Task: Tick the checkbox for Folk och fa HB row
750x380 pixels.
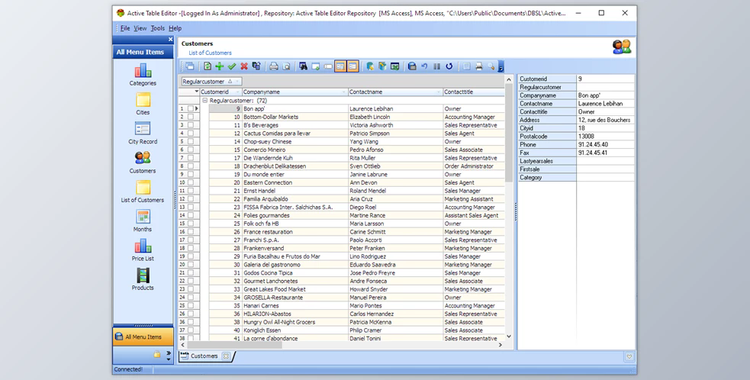Action: [x=190, y=224]
